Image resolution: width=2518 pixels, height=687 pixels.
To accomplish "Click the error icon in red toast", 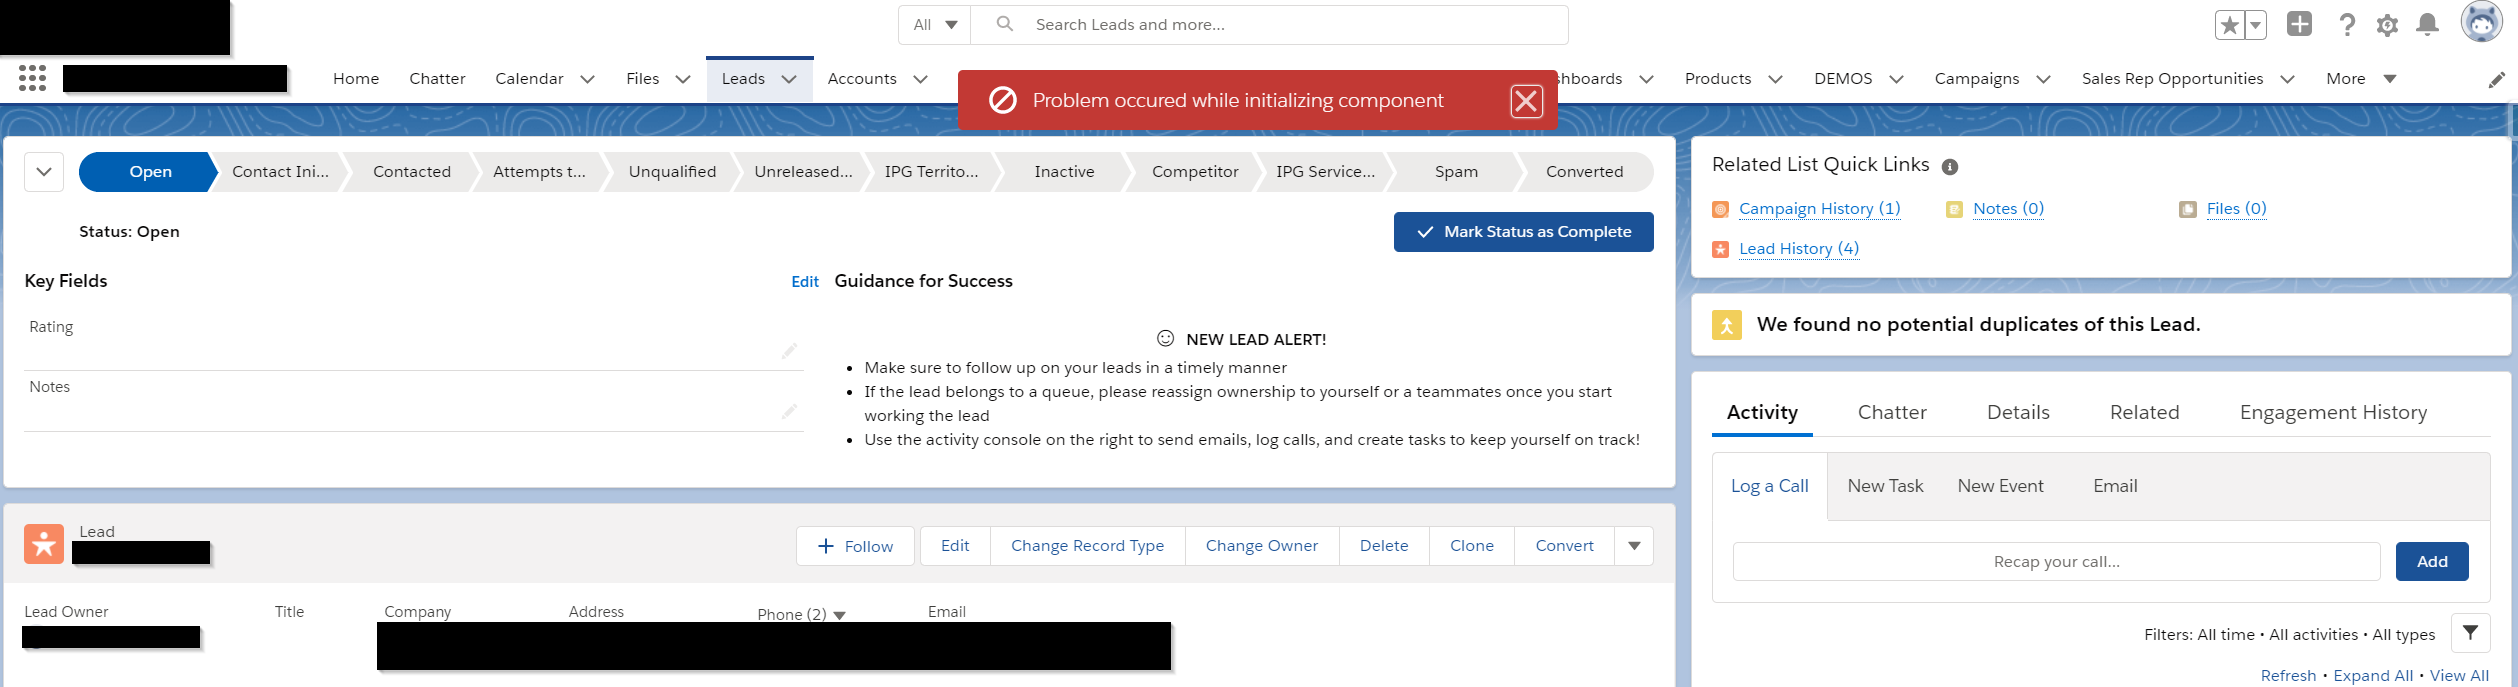I will click(1003, 100).
